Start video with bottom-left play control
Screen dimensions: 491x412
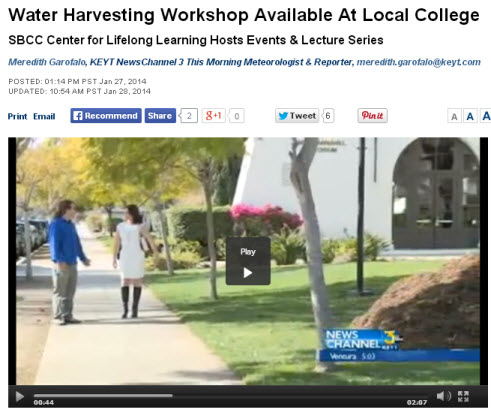point(20,397)
